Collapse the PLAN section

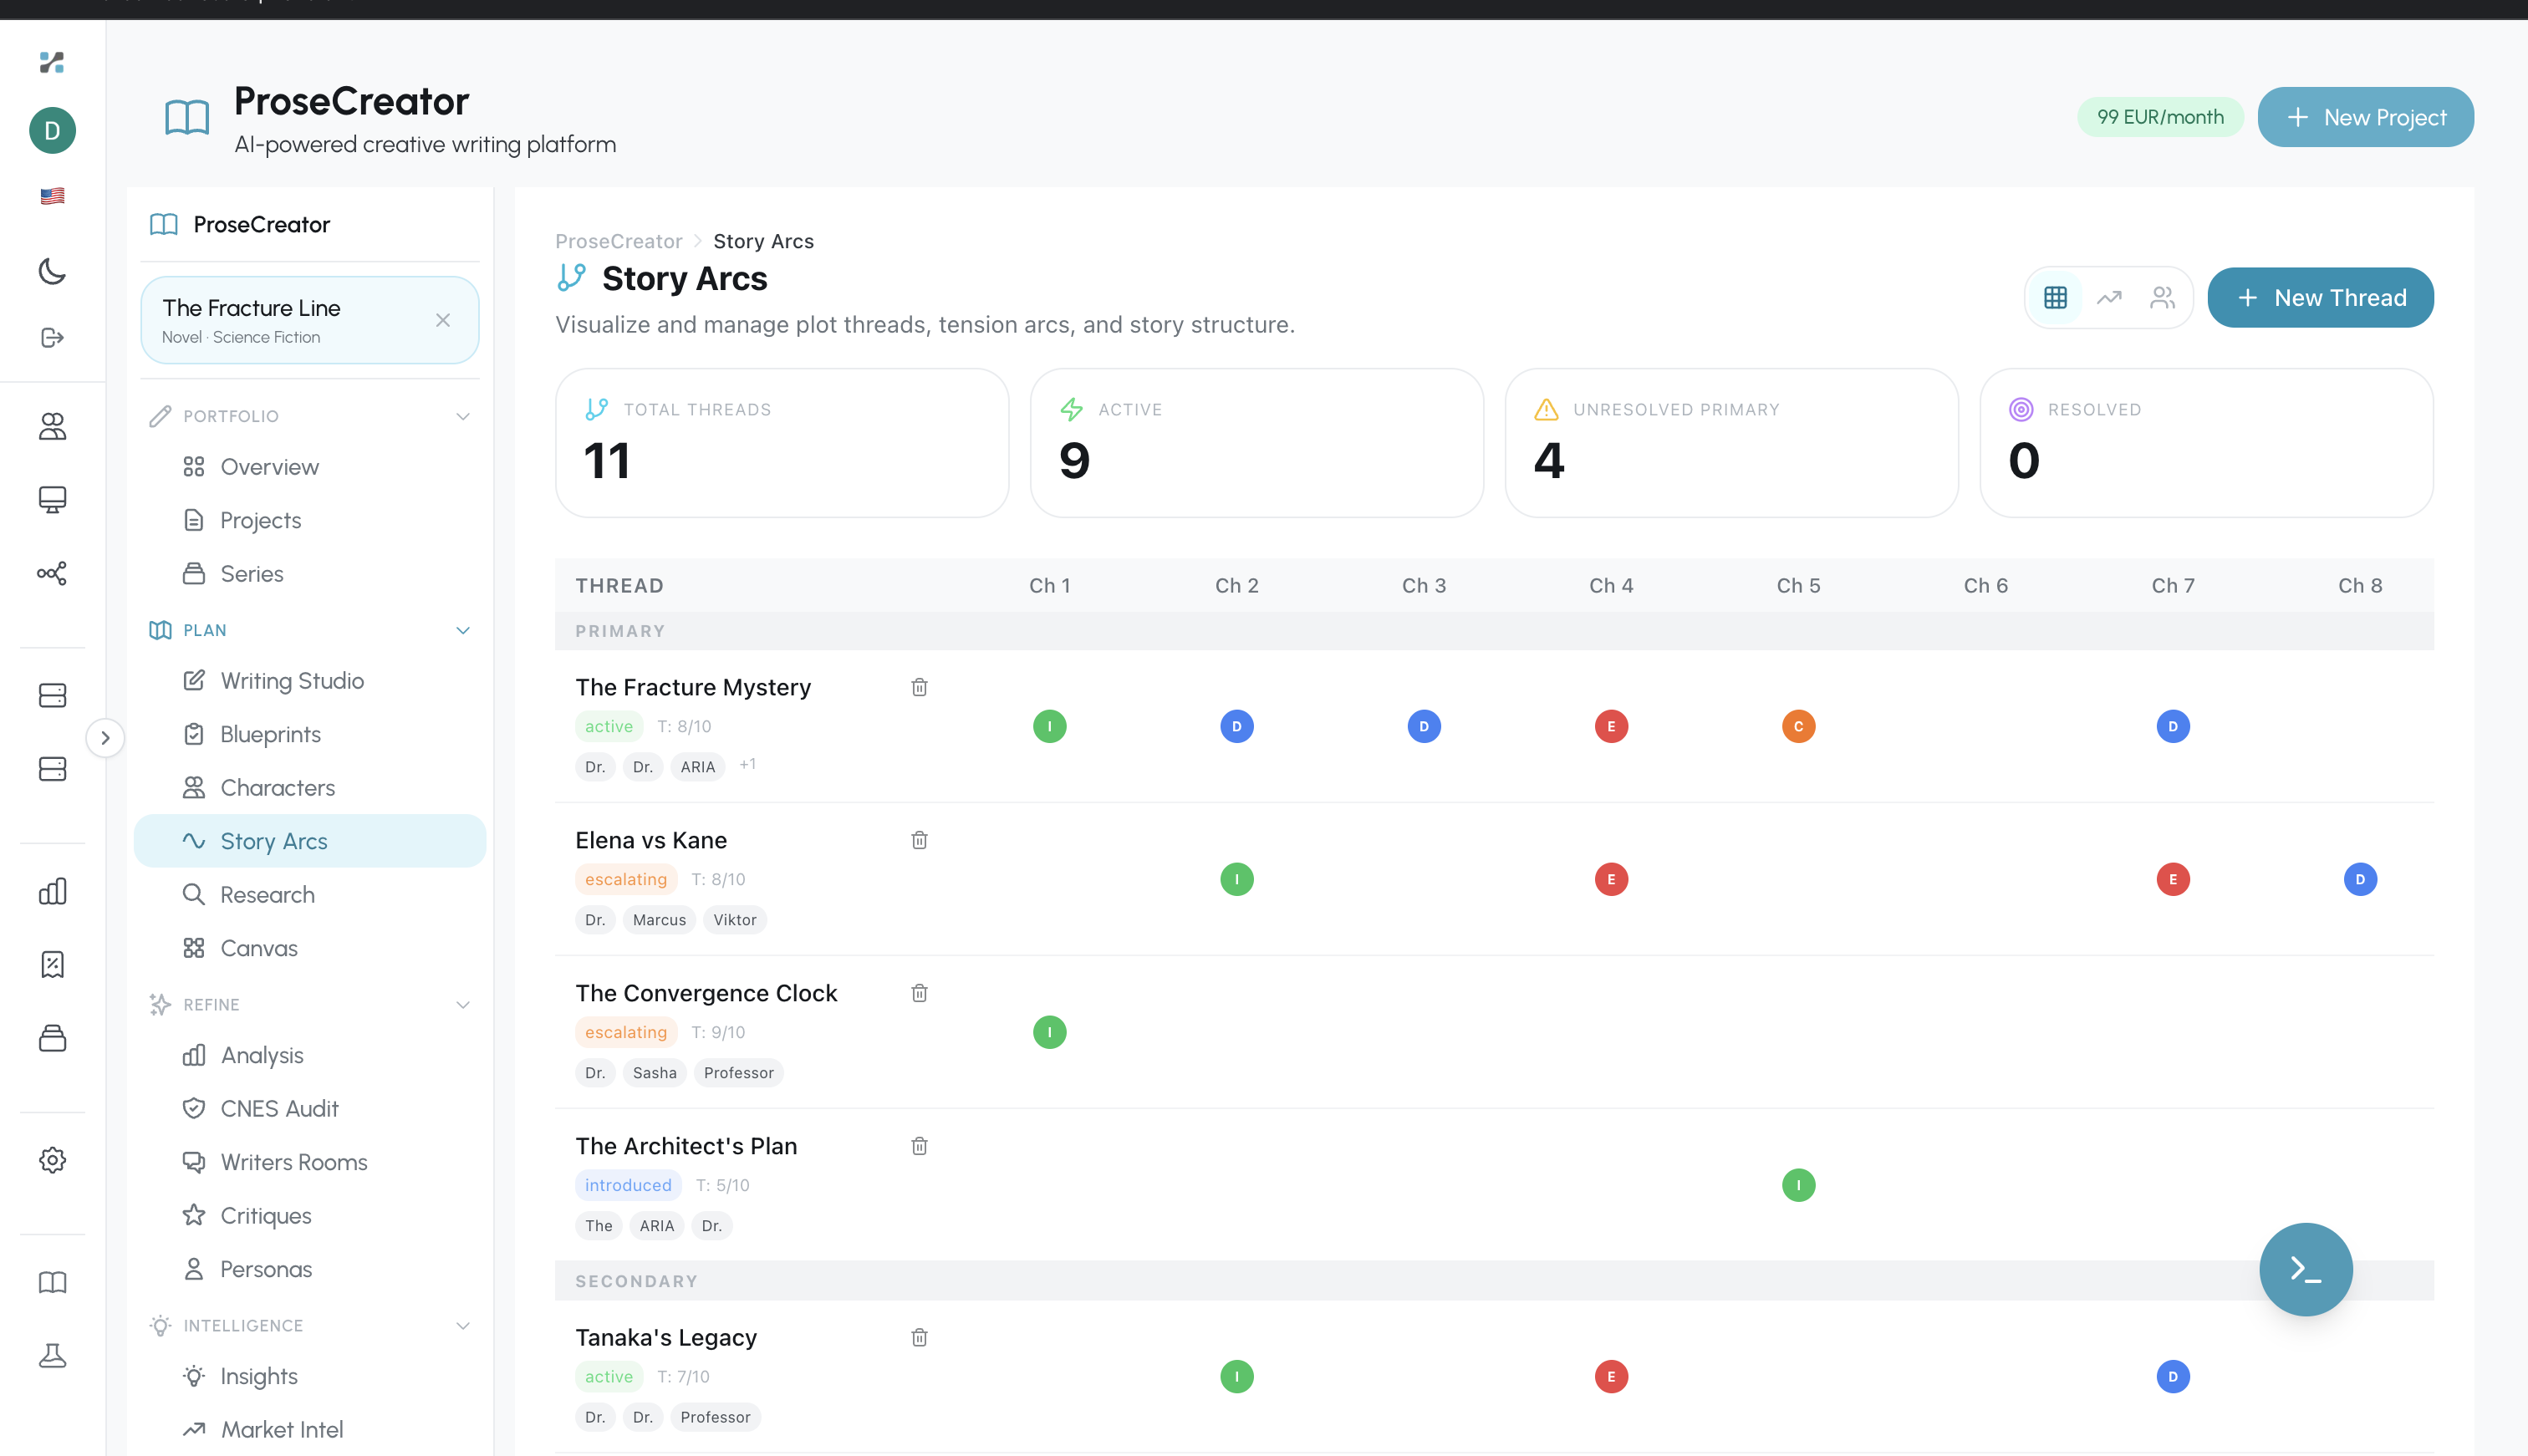[x=462, y=630]
